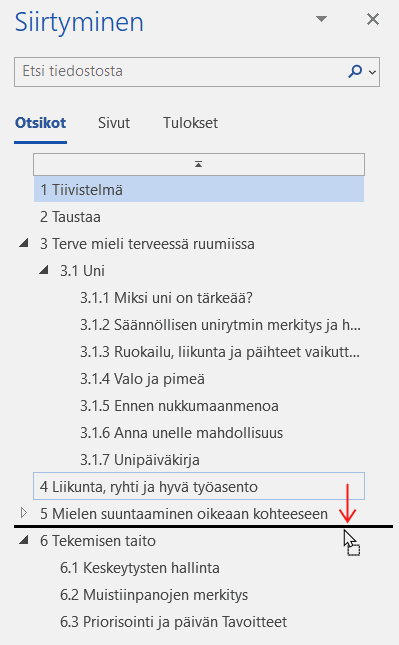This screenshot has width=399, height=645.
Task: Click the Etsi tiedostosta search field
Action: 180,72
